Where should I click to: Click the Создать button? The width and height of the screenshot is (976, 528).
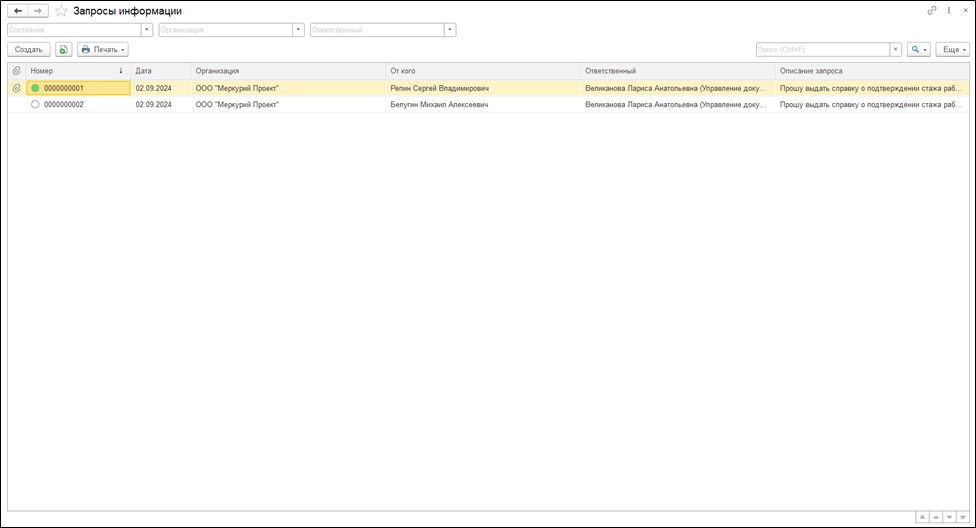[x=28, y=49]
